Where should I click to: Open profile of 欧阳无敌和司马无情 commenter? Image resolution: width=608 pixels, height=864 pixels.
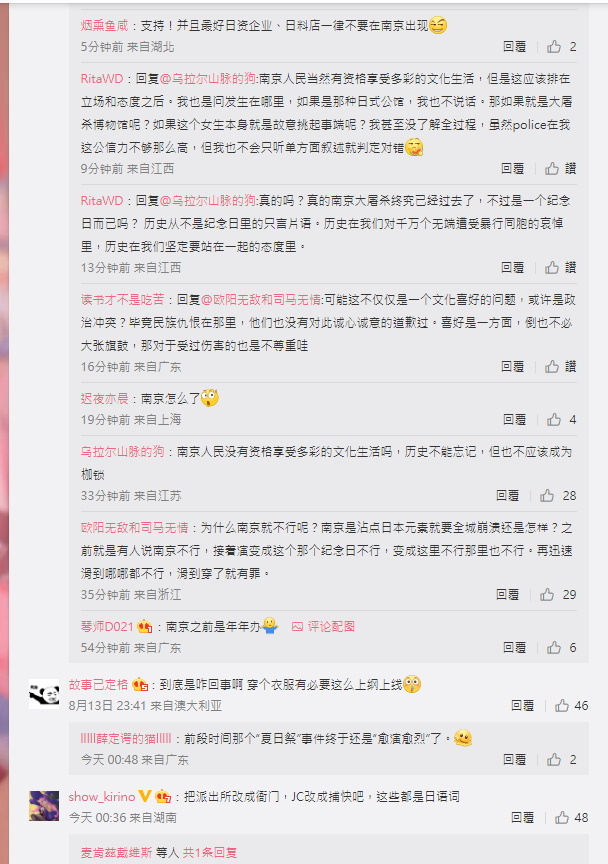pos(134,528)
